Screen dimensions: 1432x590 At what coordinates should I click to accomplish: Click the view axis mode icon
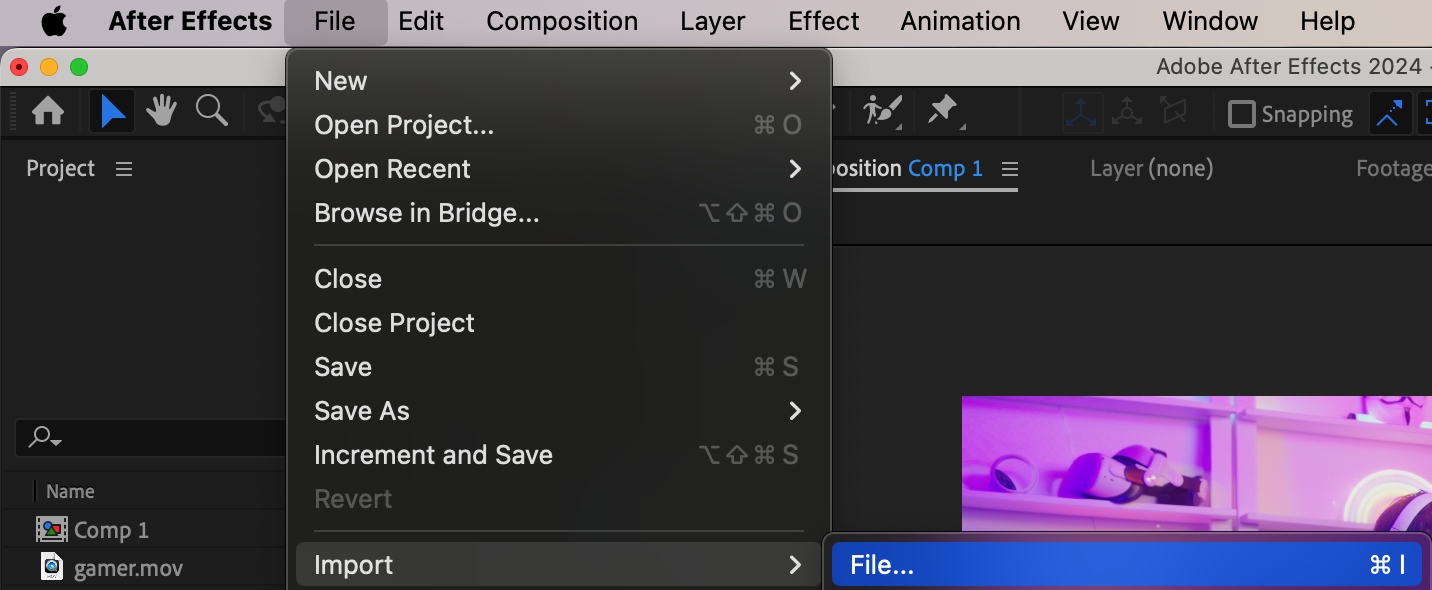click(1173, 113)
